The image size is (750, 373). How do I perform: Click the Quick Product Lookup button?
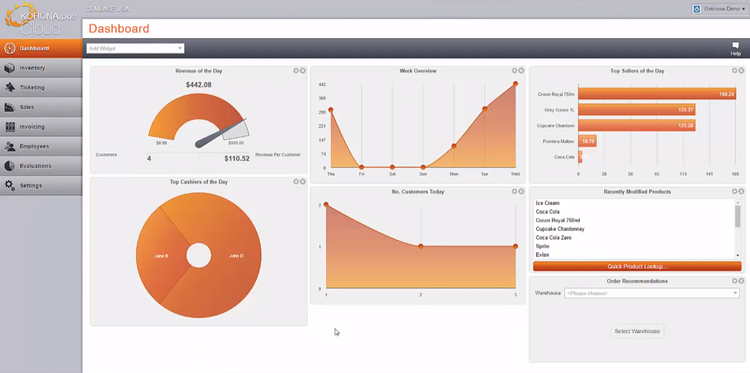[637, 266]
